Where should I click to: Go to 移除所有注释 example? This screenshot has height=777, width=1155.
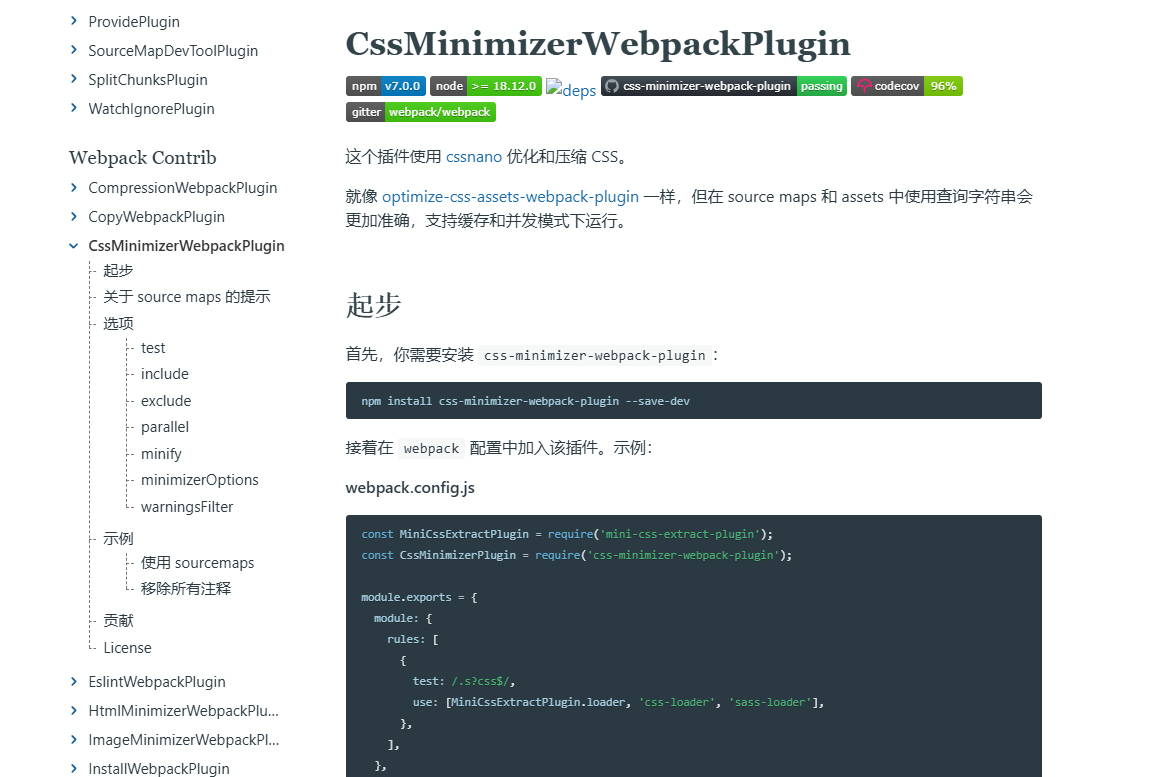[x=186, y=588]
